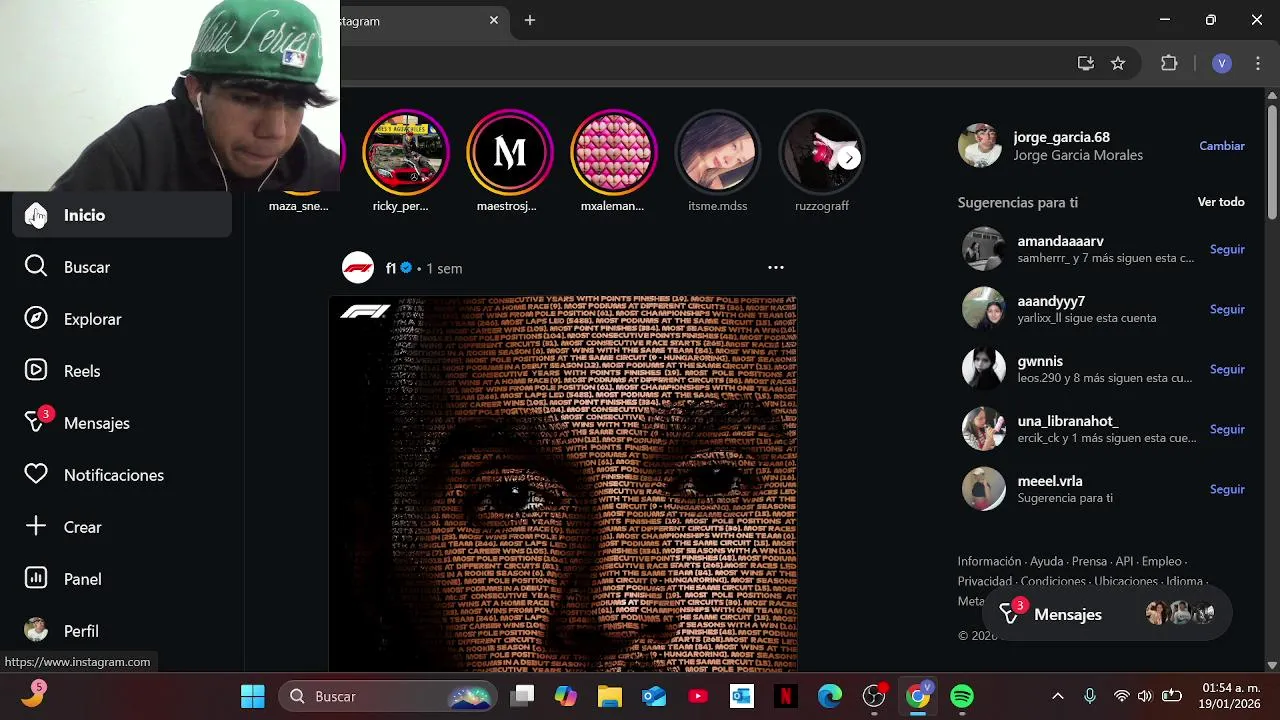Click the Windows Start button
Viewport: 1280px width, 720px height.
click(x=253, y=696)
